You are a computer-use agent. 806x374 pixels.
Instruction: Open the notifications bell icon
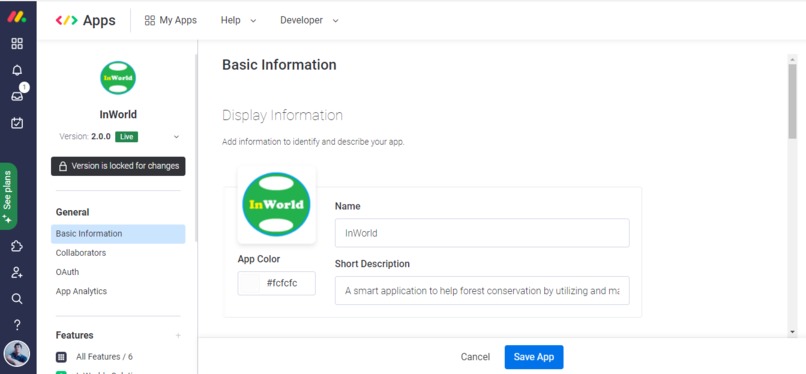point(17,70)
